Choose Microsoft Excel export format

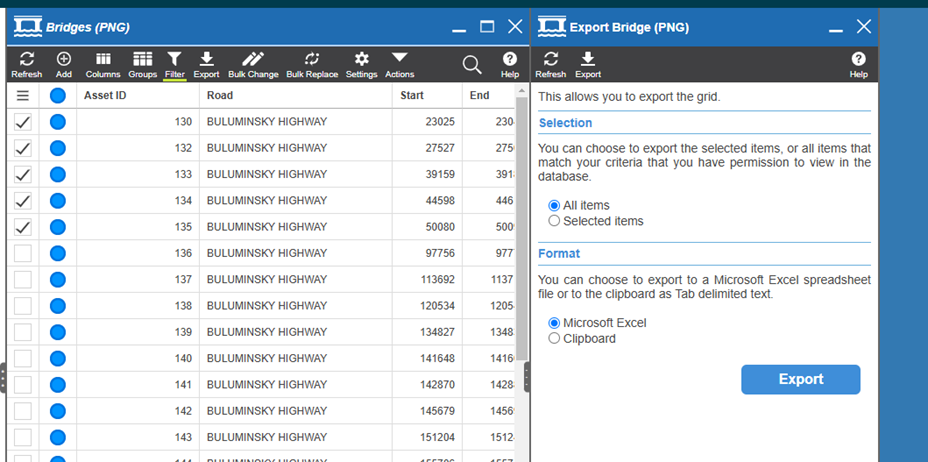(554, 323)
